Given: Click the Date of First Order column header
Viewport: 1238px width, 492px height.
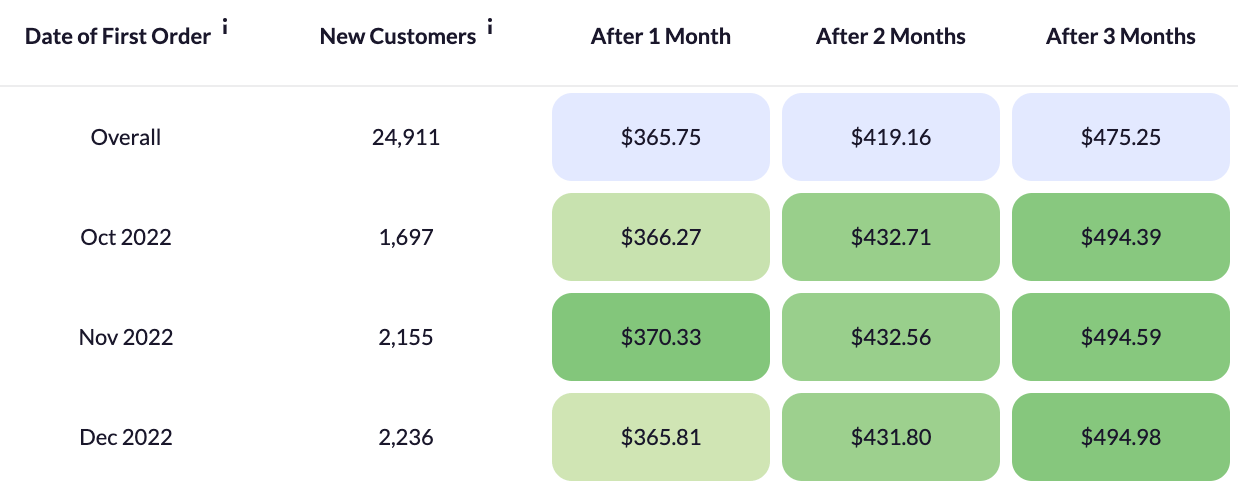Looking at the screenshot, I should pos(118,37).
